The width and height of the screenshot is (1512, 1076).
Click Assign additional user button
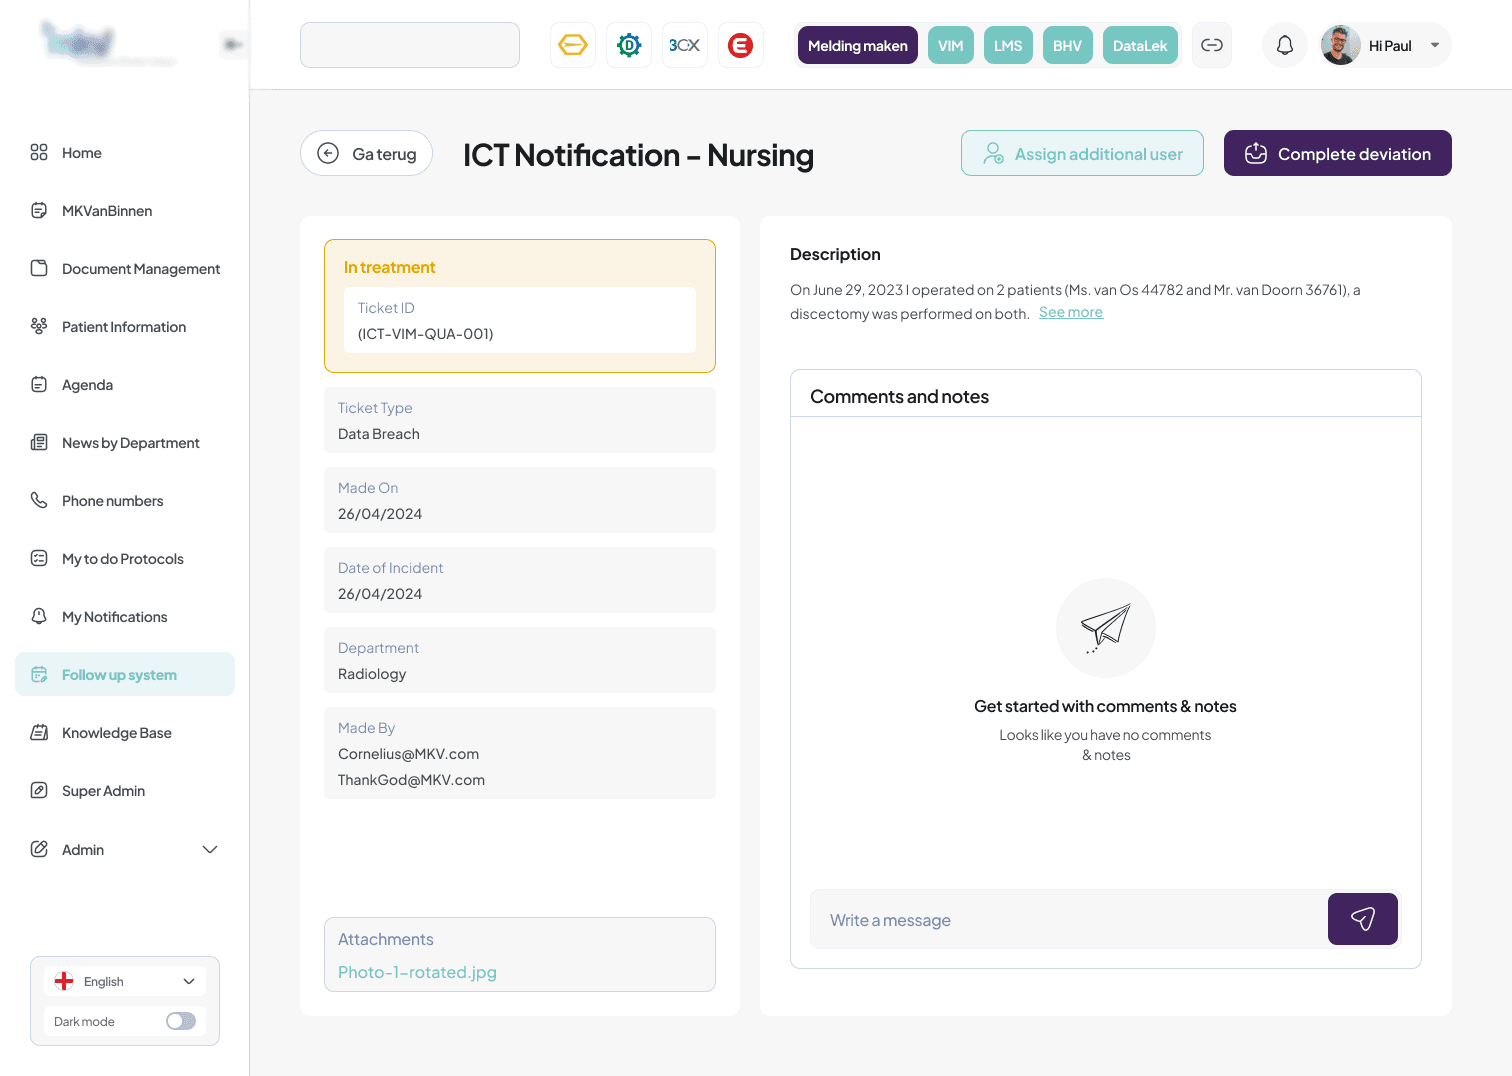pos(1082,153)
